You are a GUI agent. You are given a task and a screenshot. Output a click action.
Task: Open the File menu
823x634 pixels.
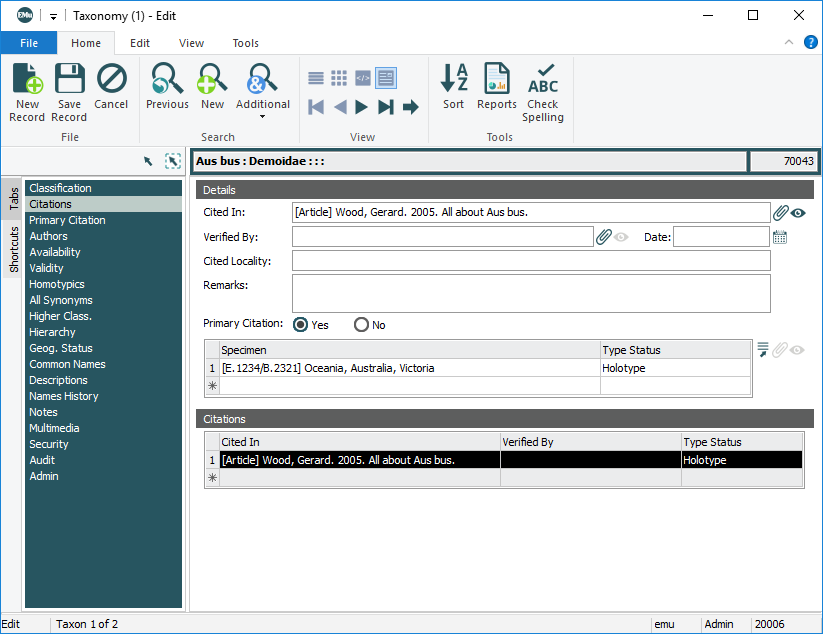point(29,43)
